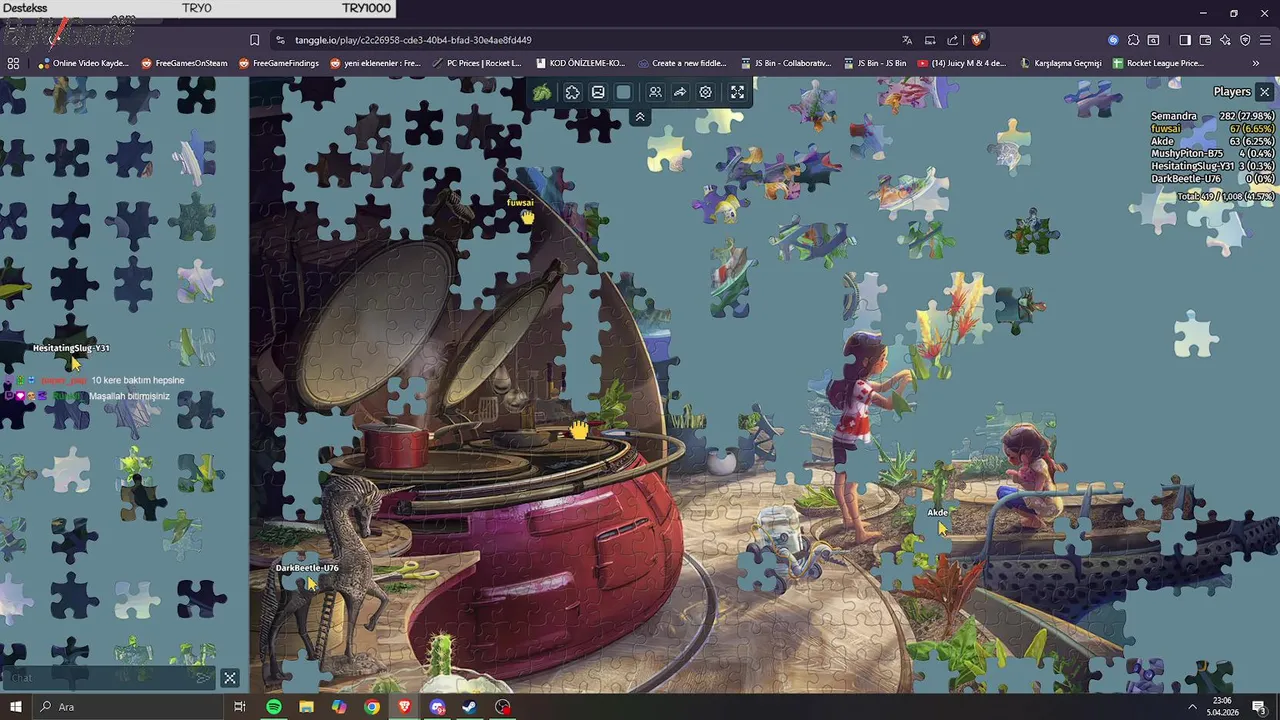Close the Players panel
This screenshot has height=720, width=1280.
pos(1265,92)
